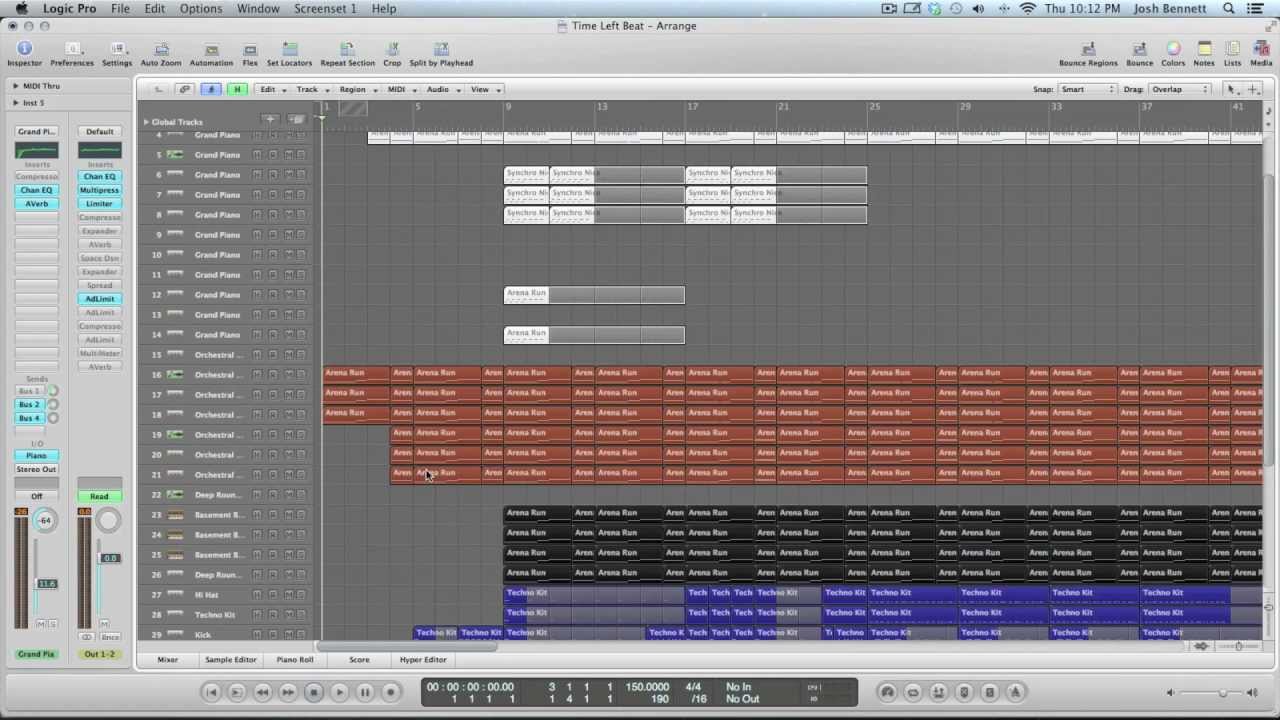Open the local Edit dropdown menu
This screenshot has height=720, width=1280.
pos(272,89)
